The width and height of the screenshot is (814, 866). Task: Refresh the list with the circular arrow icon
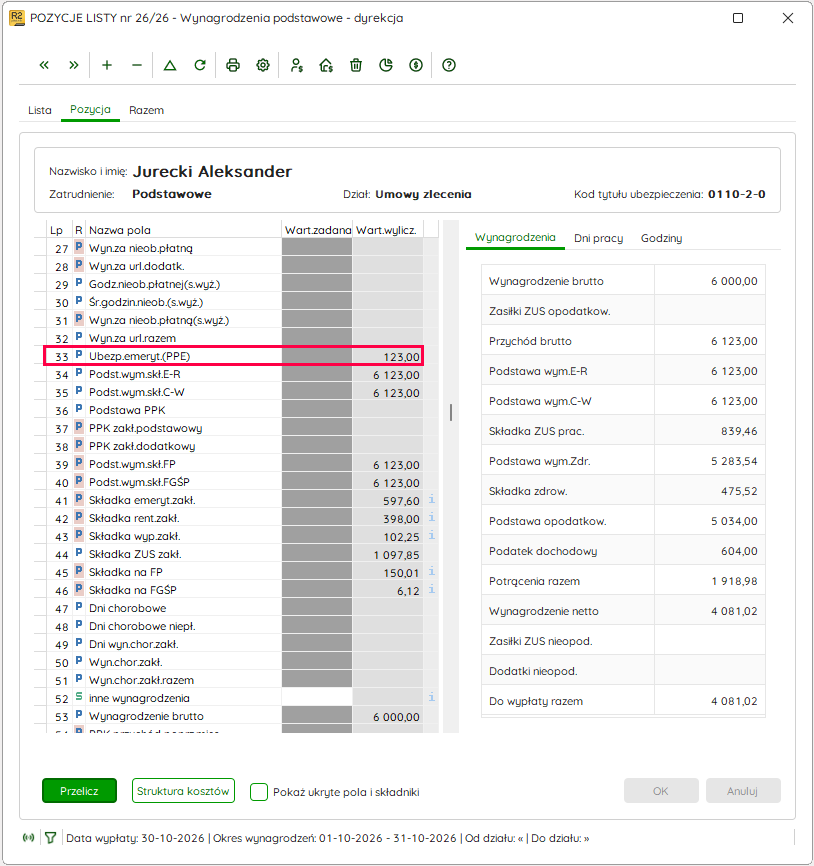click(200, 65)
